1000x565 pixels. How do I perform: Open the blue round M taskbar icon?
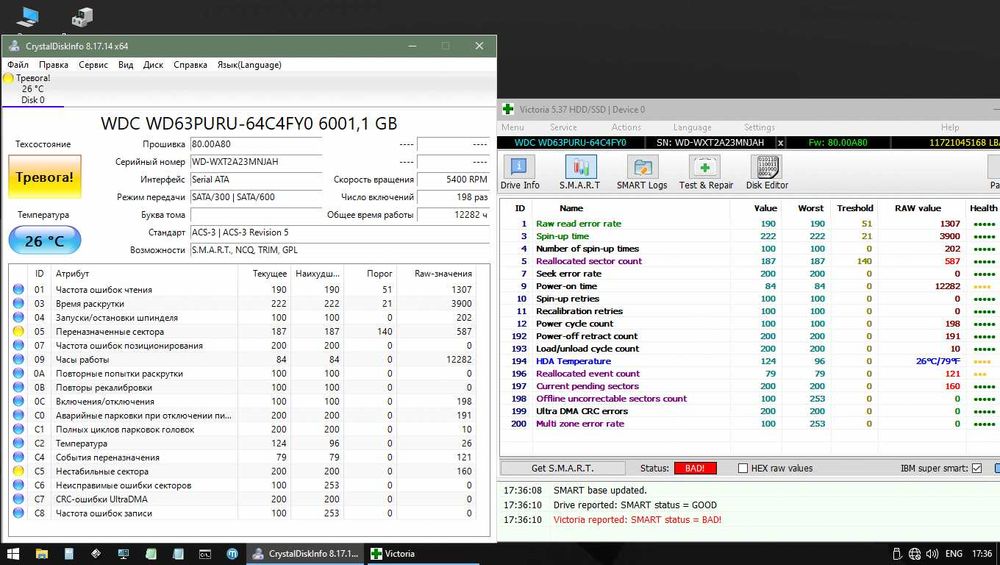[233, 554]
